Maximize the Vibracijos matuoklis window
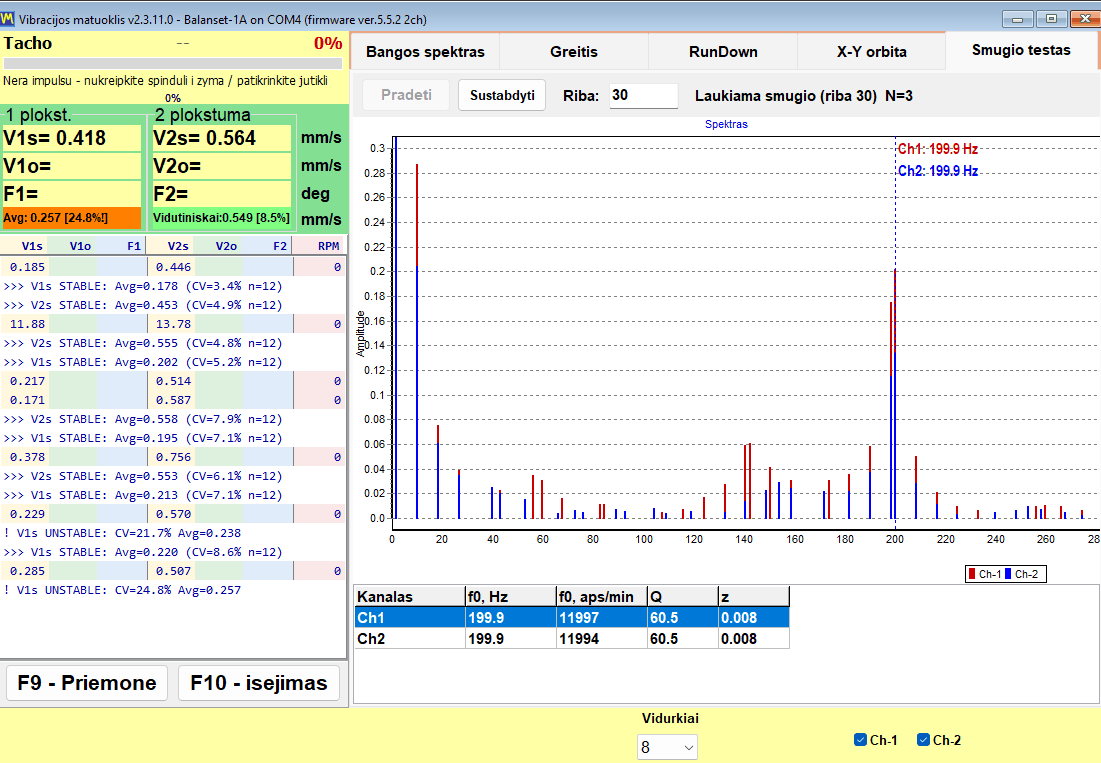 click(1051, 19)
